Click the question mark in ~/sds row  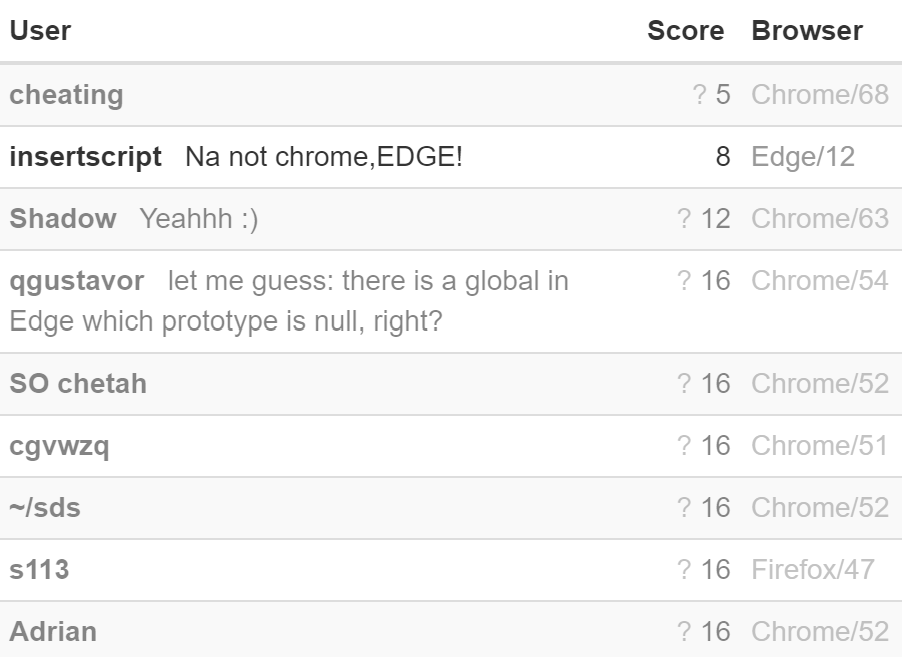[x=684, y=508]
